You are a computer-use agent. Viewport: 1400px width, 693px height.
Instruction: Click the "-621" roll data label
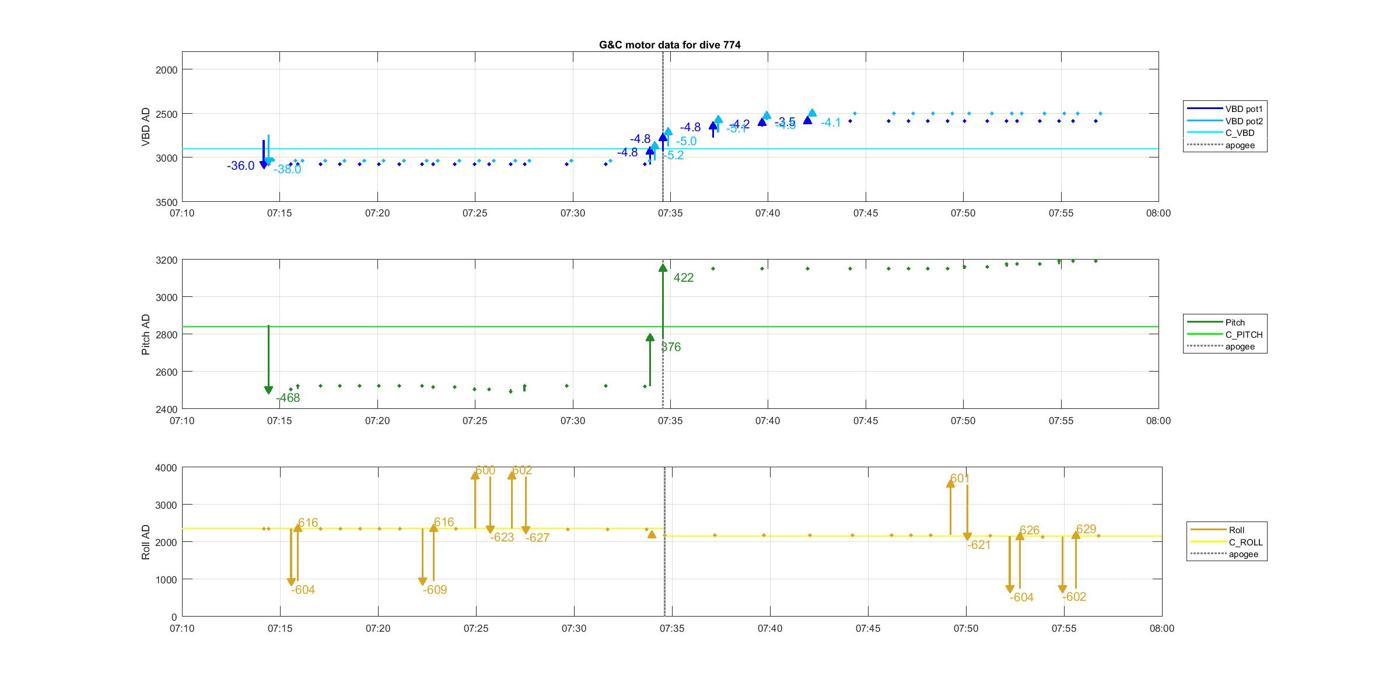click(x=978, y=545)
